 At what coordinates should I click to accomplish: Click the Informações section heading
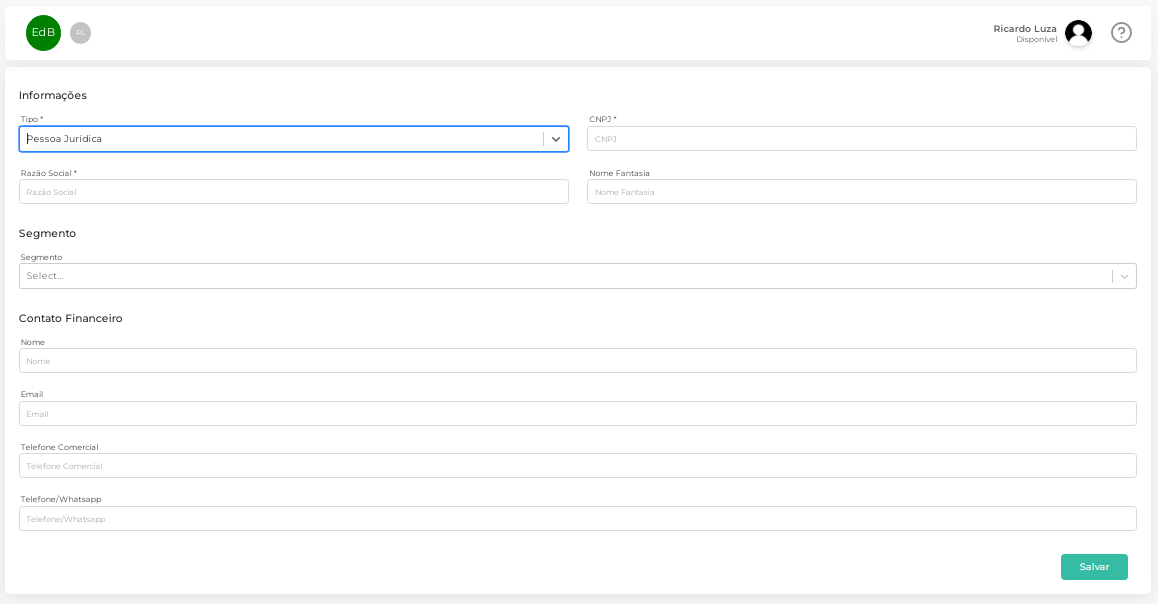pyautogui.click(x=53, y=95)
